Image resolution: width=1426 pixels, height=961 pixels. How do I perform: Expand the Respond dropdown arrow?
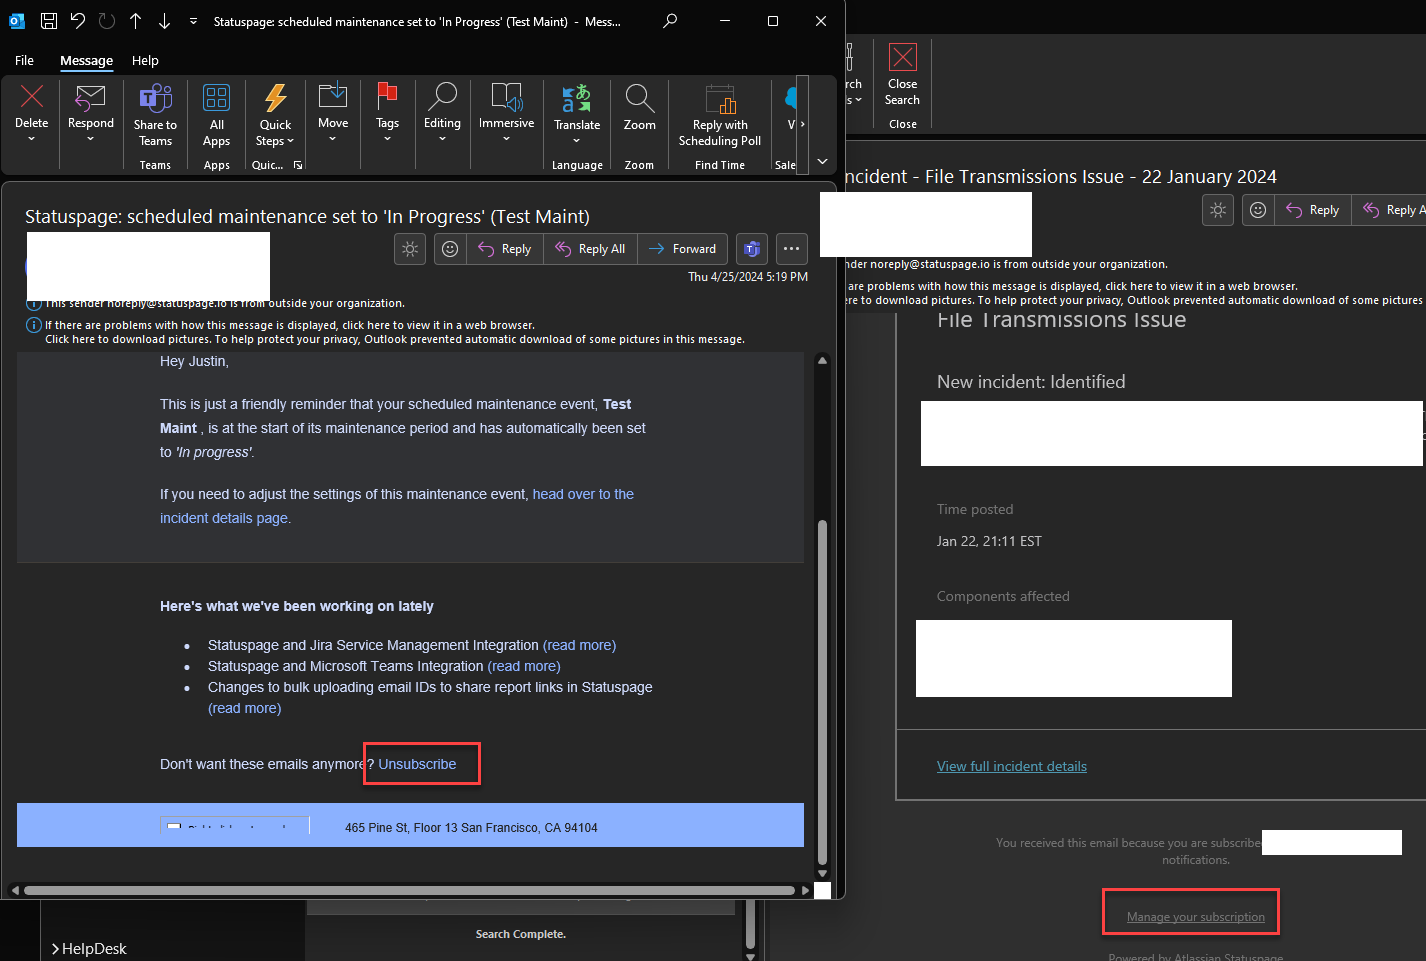91,139
